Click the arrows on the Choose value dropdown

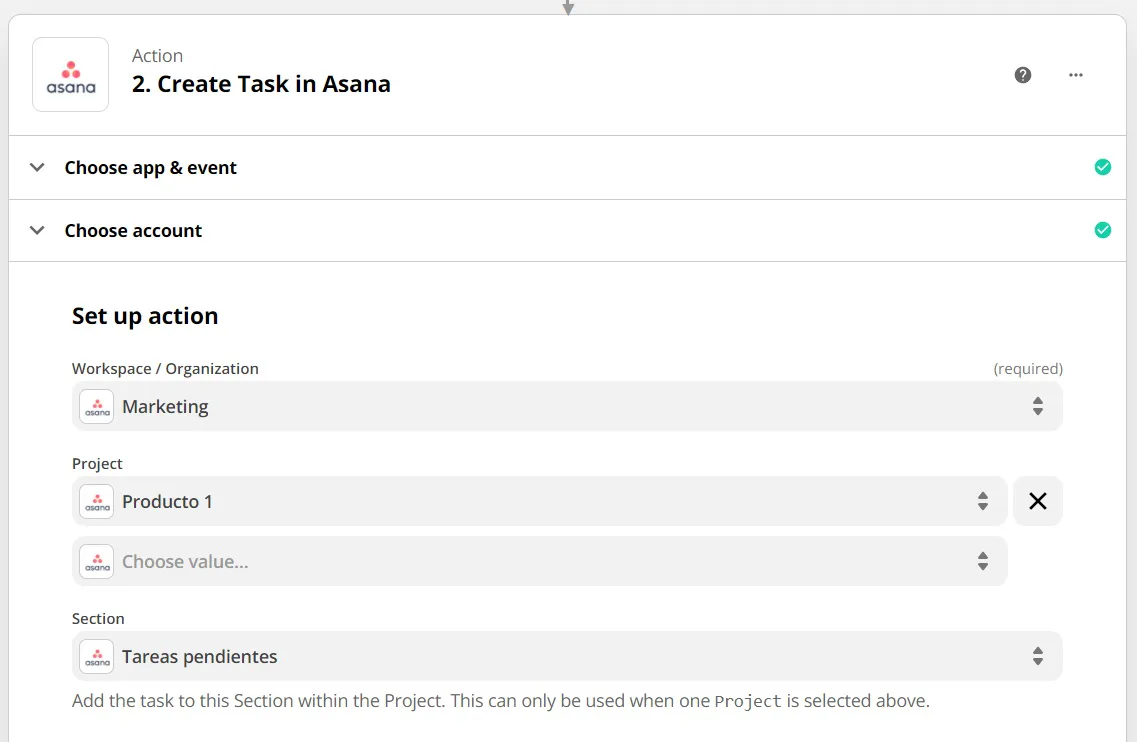tap(983, 562)
